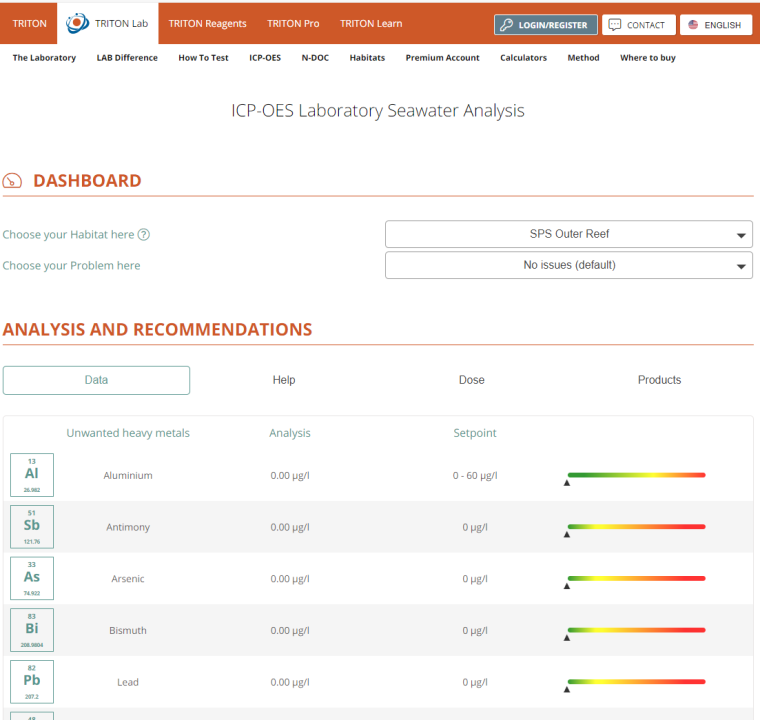Image resolution: width=760 pixels, height=720 pixels.
Task: Click the speech bubble Contact icon
Action: 615,25
